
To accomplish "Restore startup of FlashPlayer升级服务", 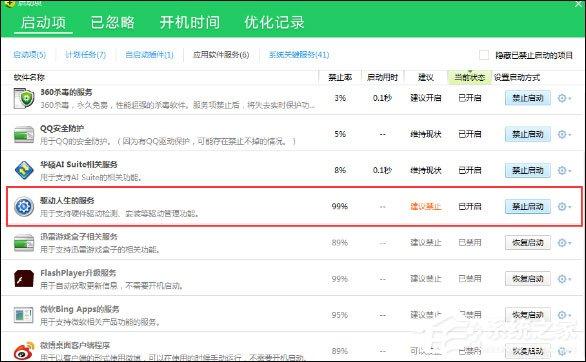I will click(528, 279).
